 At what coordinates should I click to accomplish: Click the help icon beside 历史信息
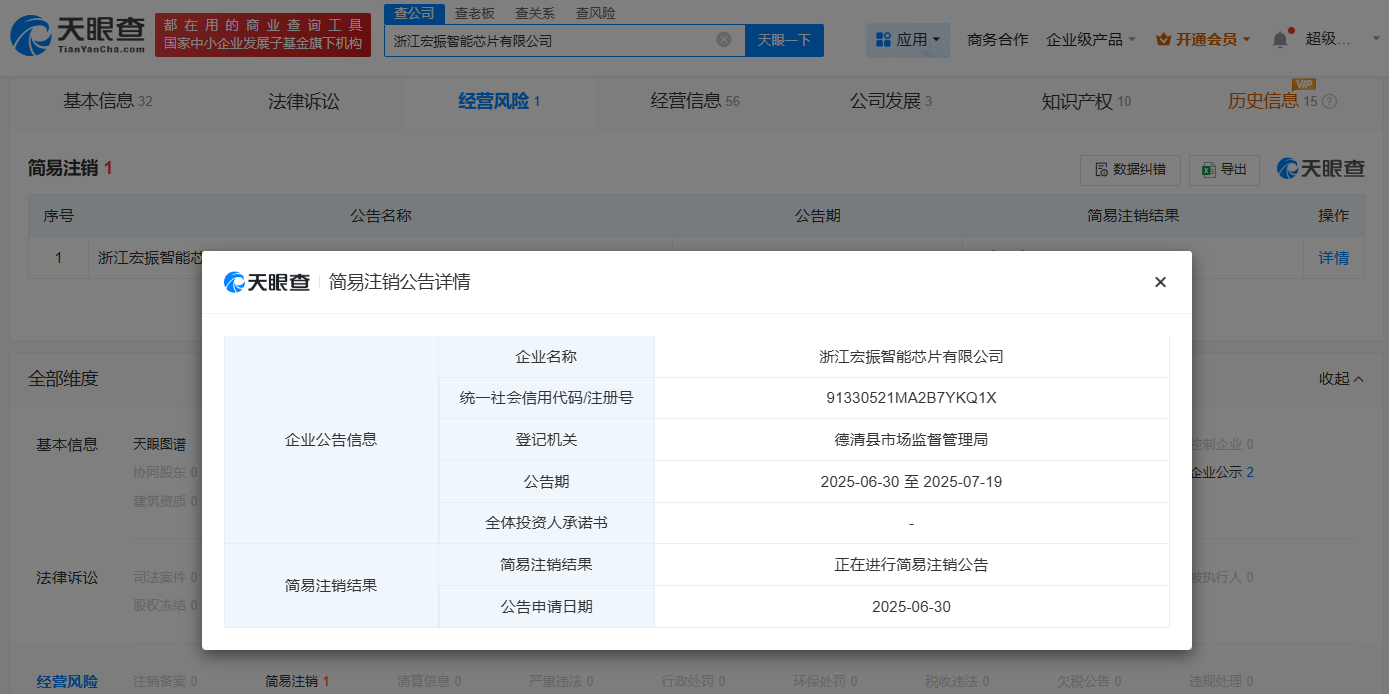click(1329, 102)
